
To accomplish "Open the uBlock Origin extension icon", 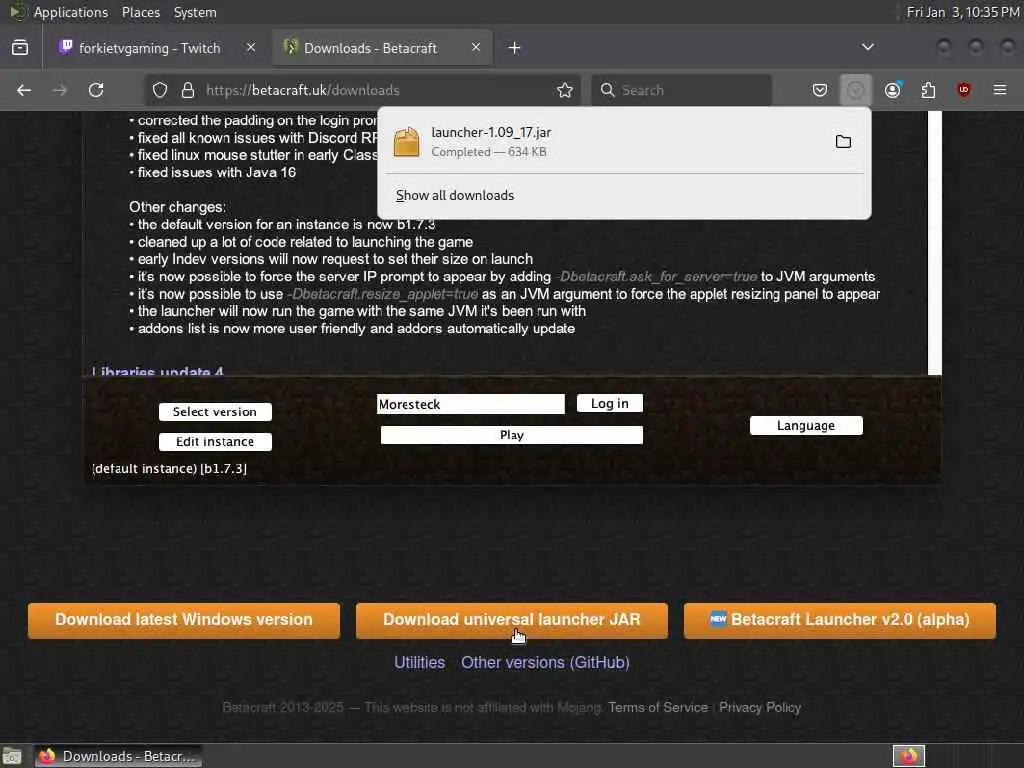I will tap(964, 90).
